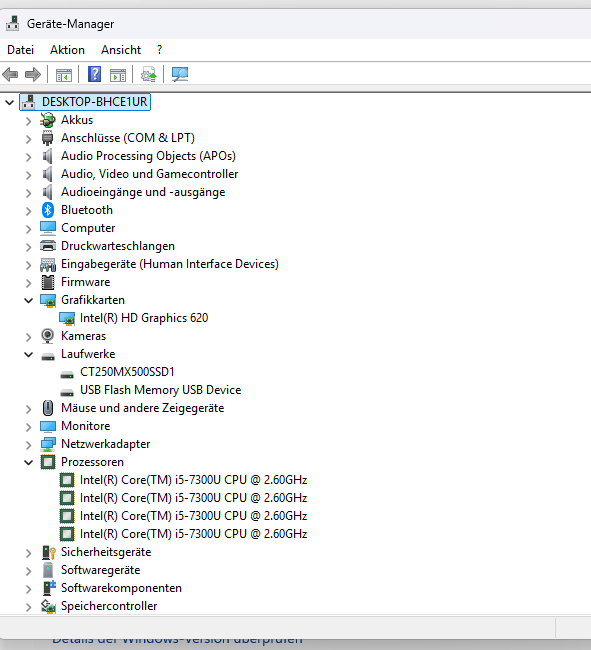The height and width of the screenshot is (650, 591).
Task: Click the show/hide action pane toolbar icon
Action: 118,75
